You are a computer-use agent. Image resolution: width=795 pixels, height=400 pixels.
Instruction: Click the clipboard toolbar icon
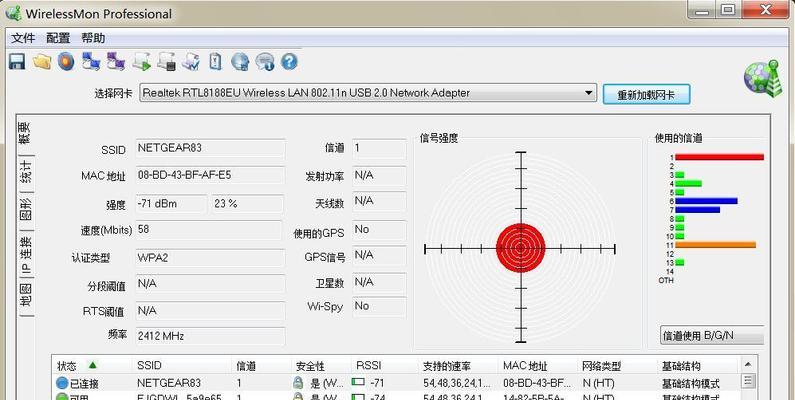[x=216, y=62]
